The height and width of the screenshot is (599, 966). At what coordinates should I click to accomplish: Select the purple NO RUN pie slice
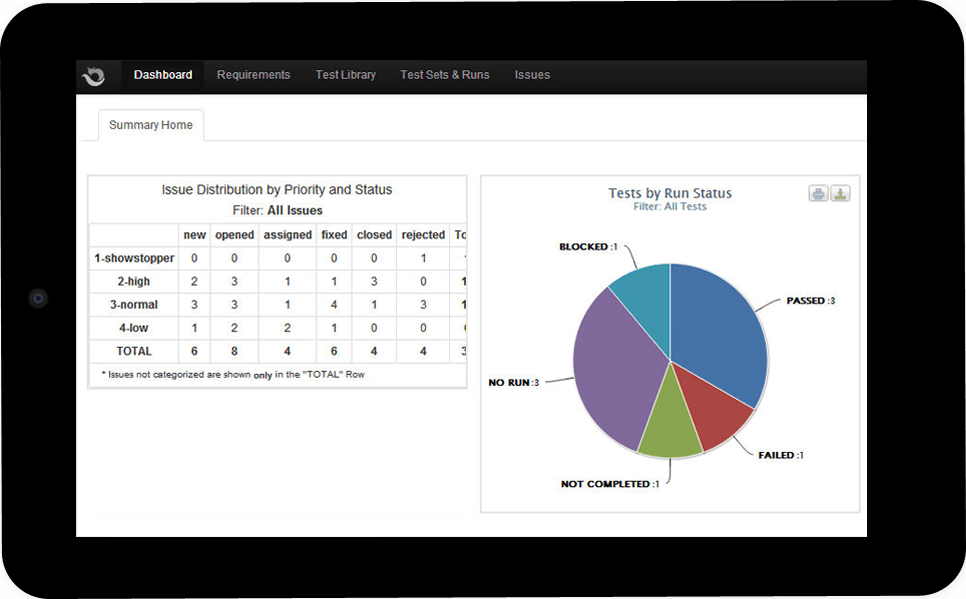coord(615,370)
